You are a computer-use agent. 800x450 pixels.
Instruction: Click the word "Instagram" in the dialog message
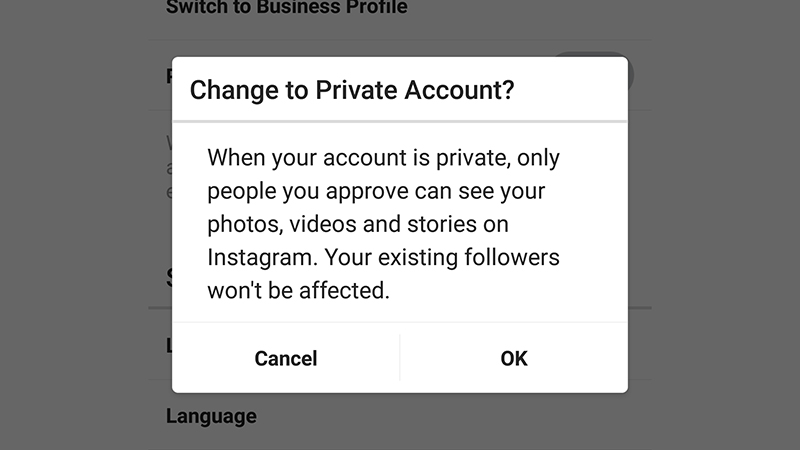click(x=262, y=258)
